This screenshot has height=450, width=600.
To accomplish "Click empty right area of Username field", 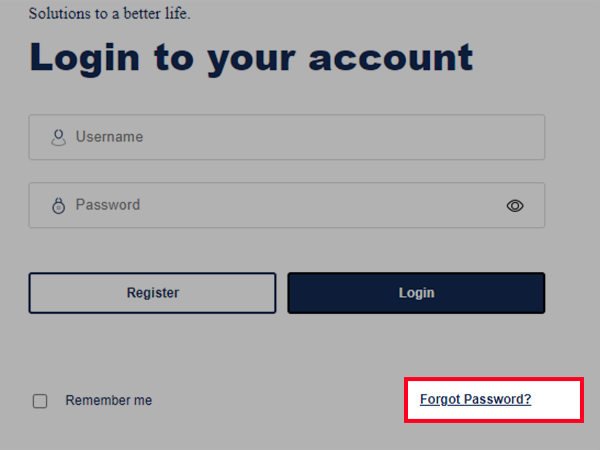I will [421, 137].
